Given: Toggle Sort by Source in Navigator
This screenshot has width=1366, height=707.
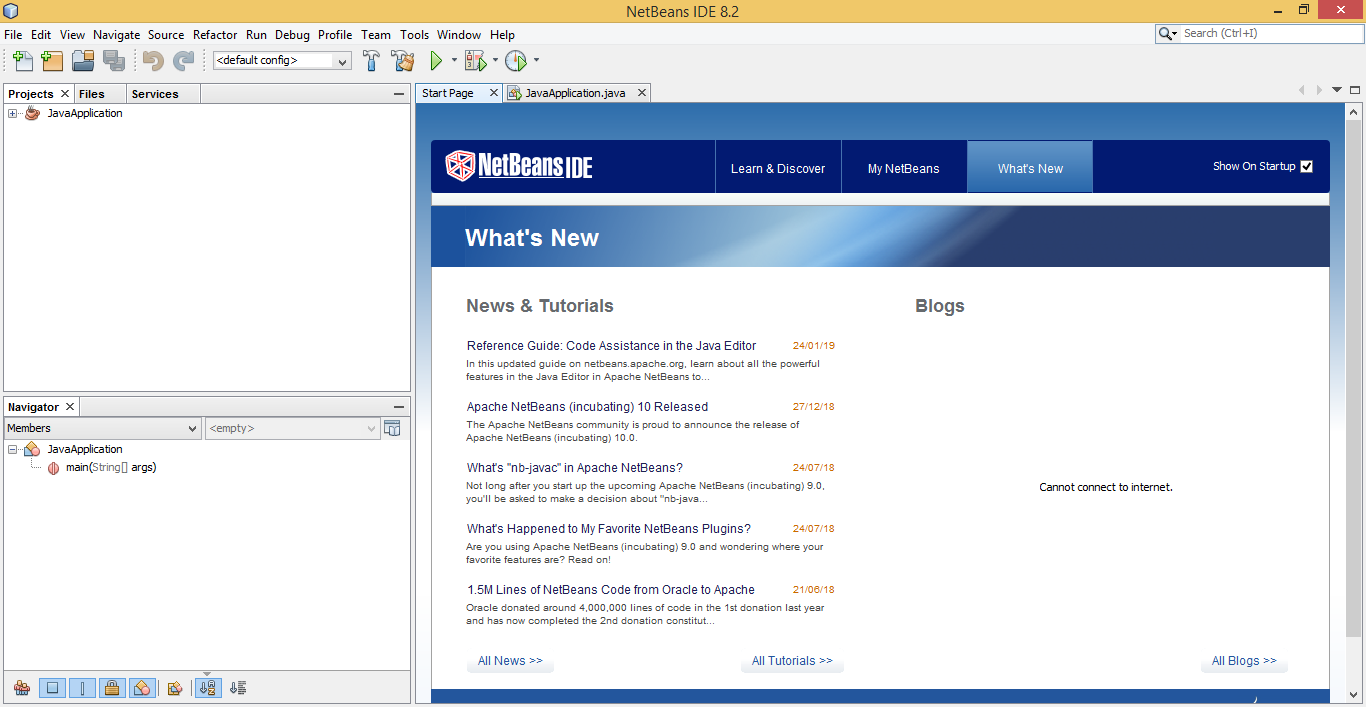Looking at the screenshot, I should pyautogui.click(x=238, y=688).
